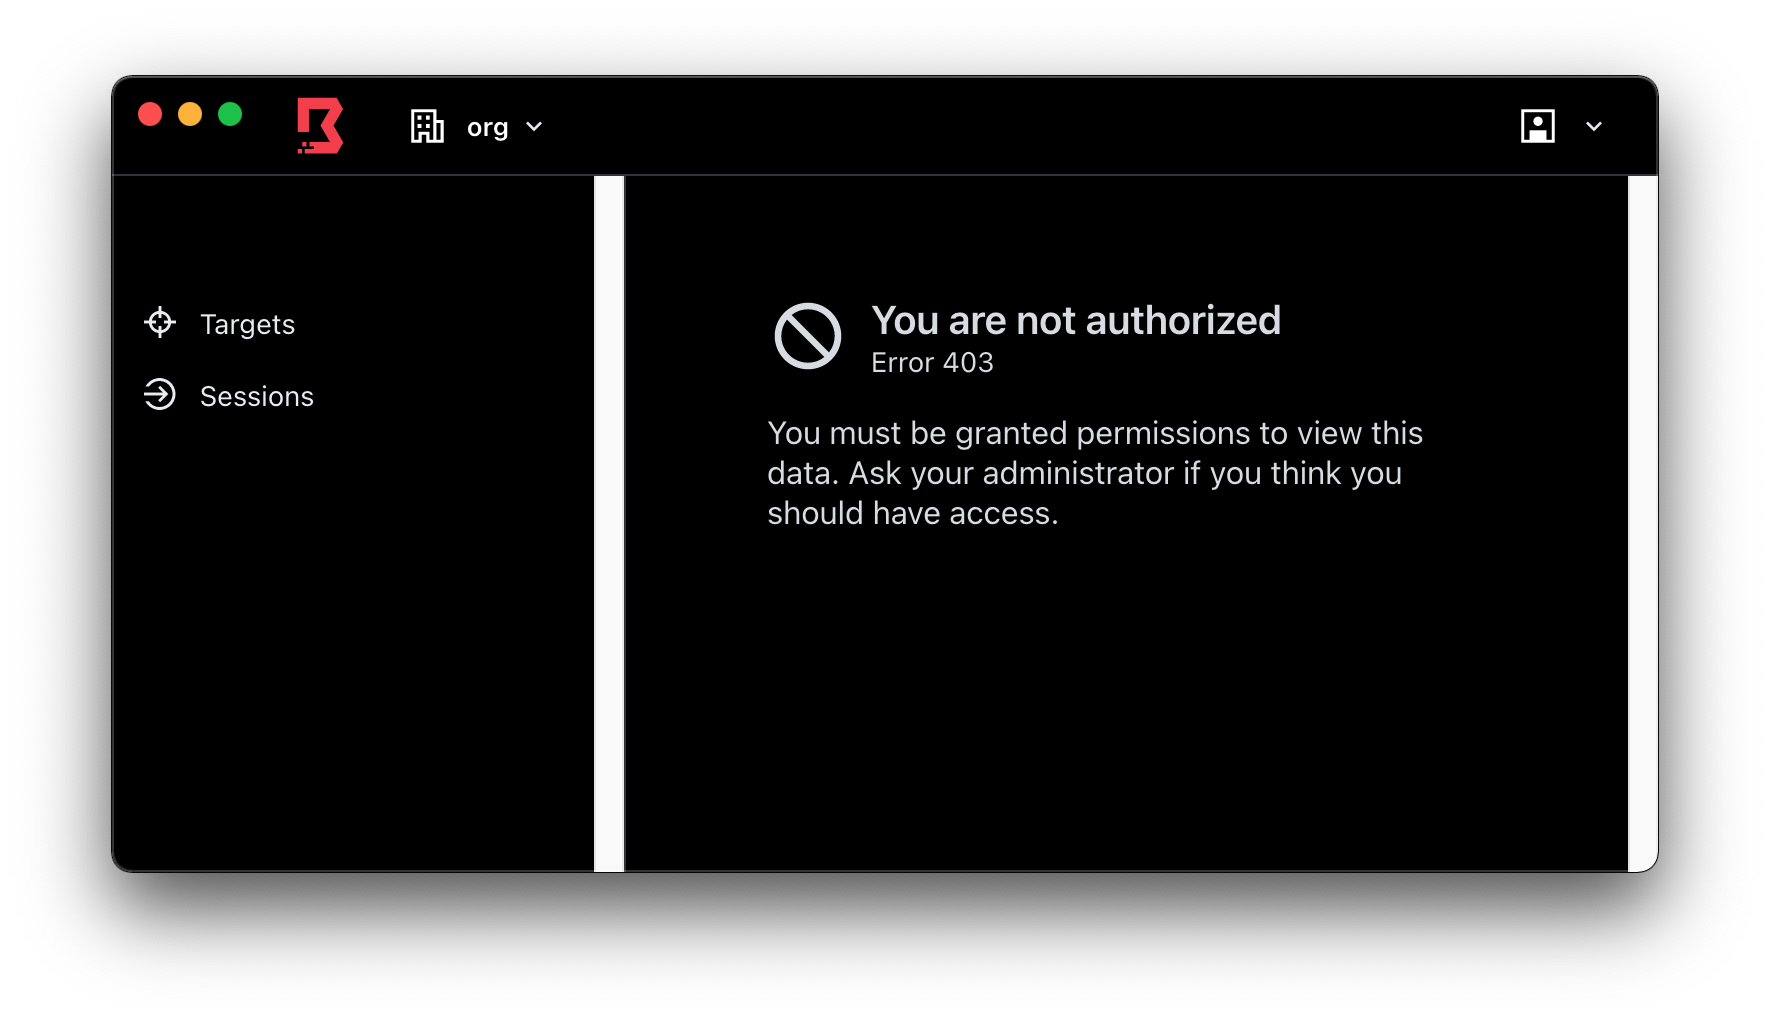Click the permissions explanation text

pos(1094,472)
